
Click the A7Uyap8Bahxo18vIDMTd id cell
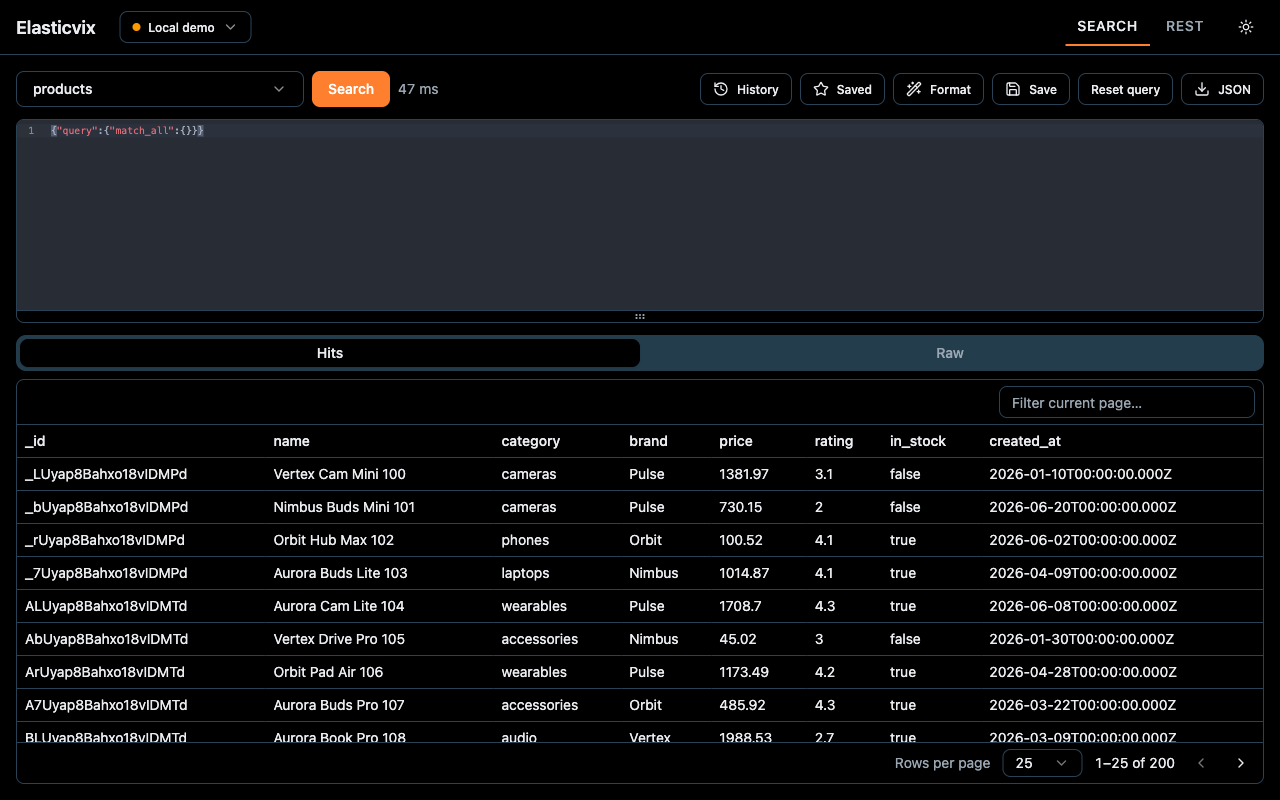106,705
